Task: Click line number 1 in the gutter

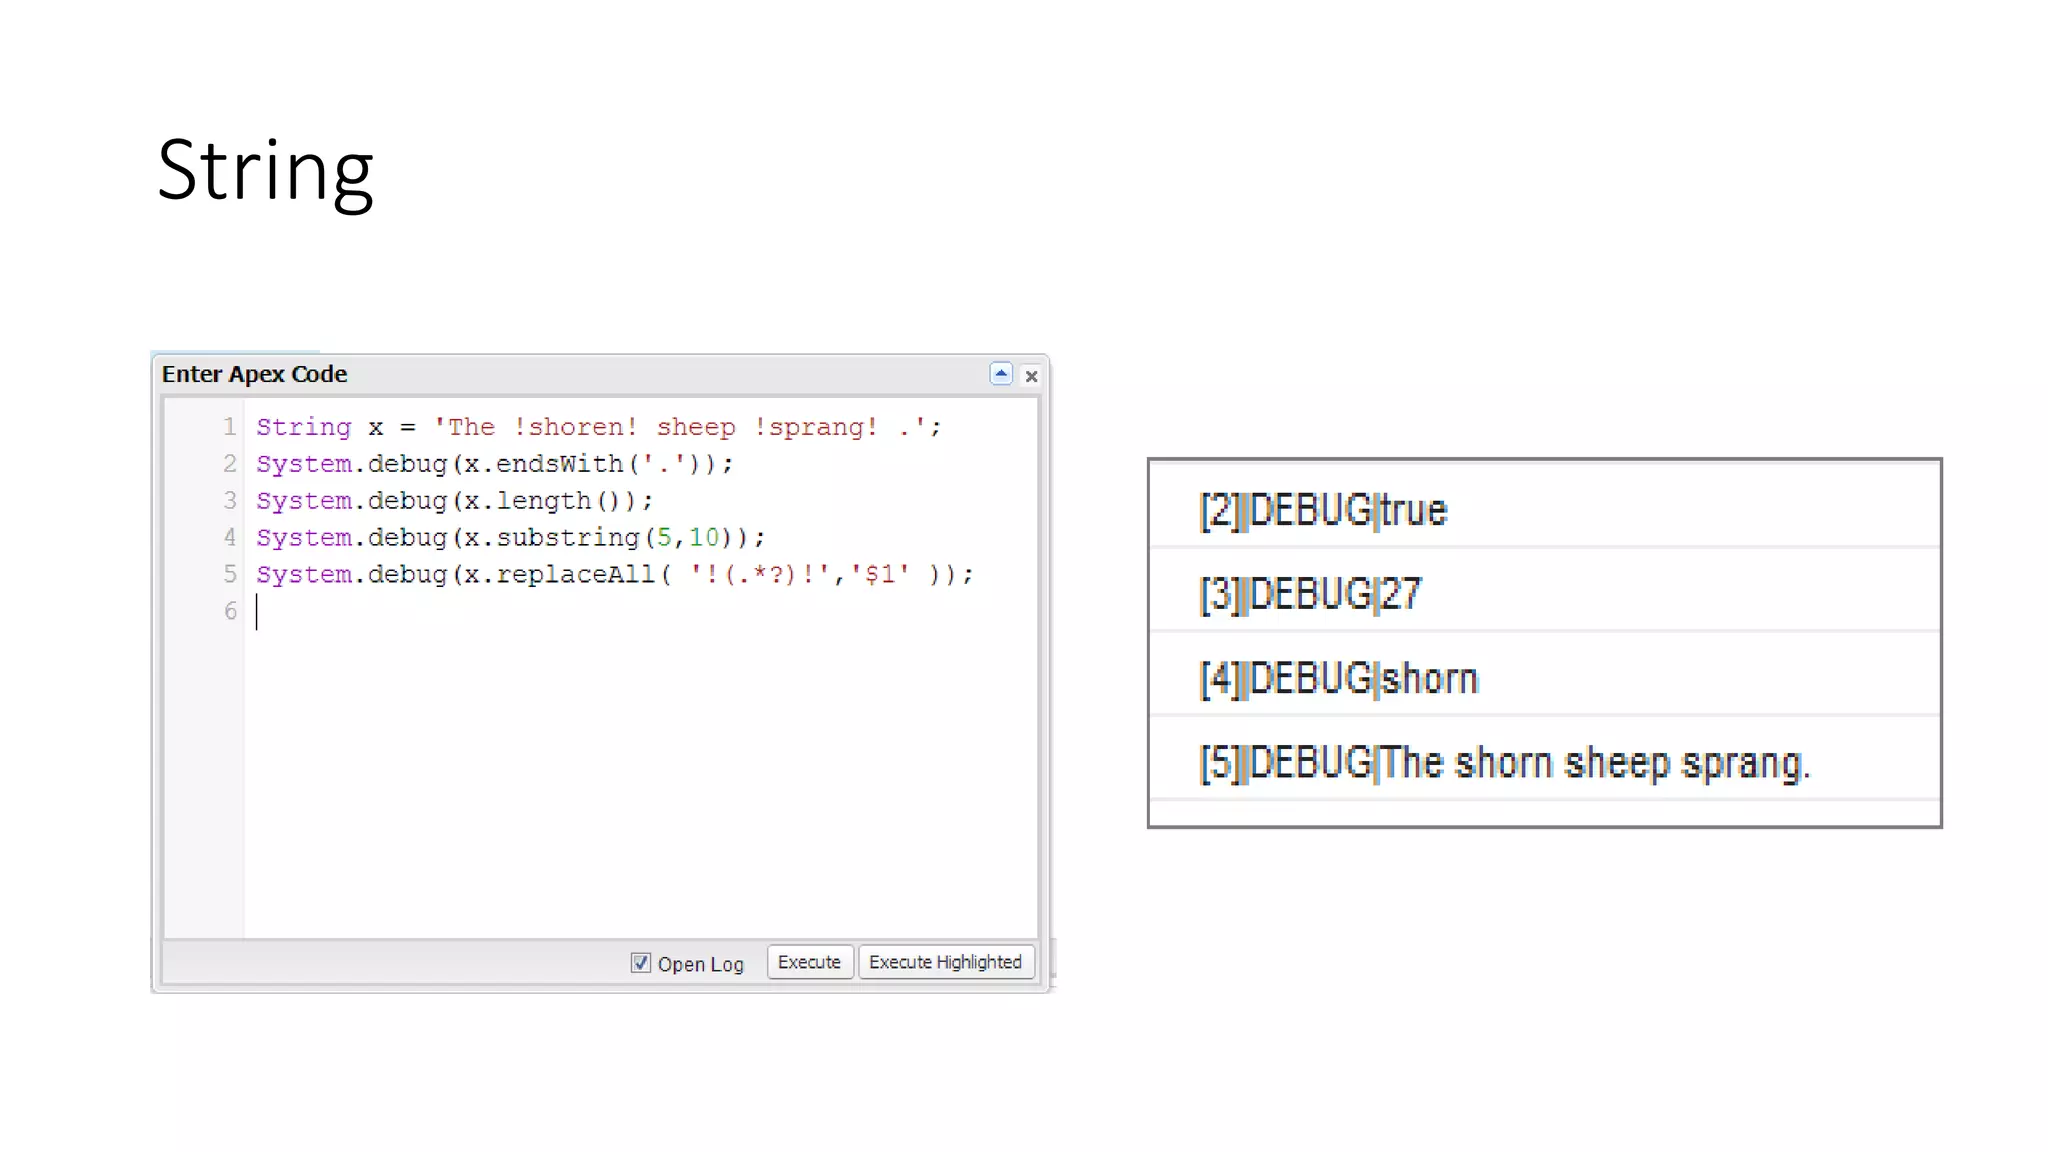Action: click(x=229, y=427)
